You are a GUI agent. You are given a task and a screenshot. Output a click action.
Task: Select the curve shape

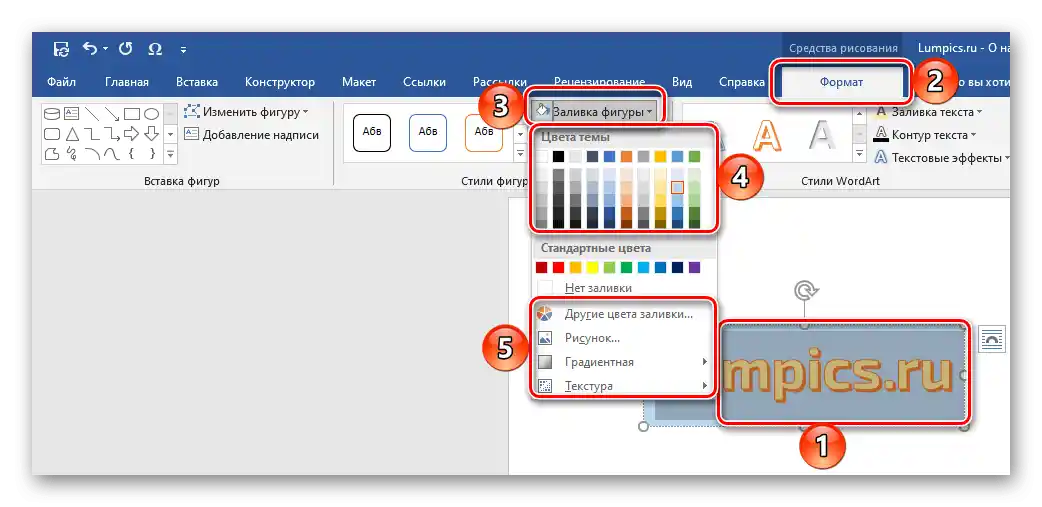pyautogui.click(x=112, y=153)
